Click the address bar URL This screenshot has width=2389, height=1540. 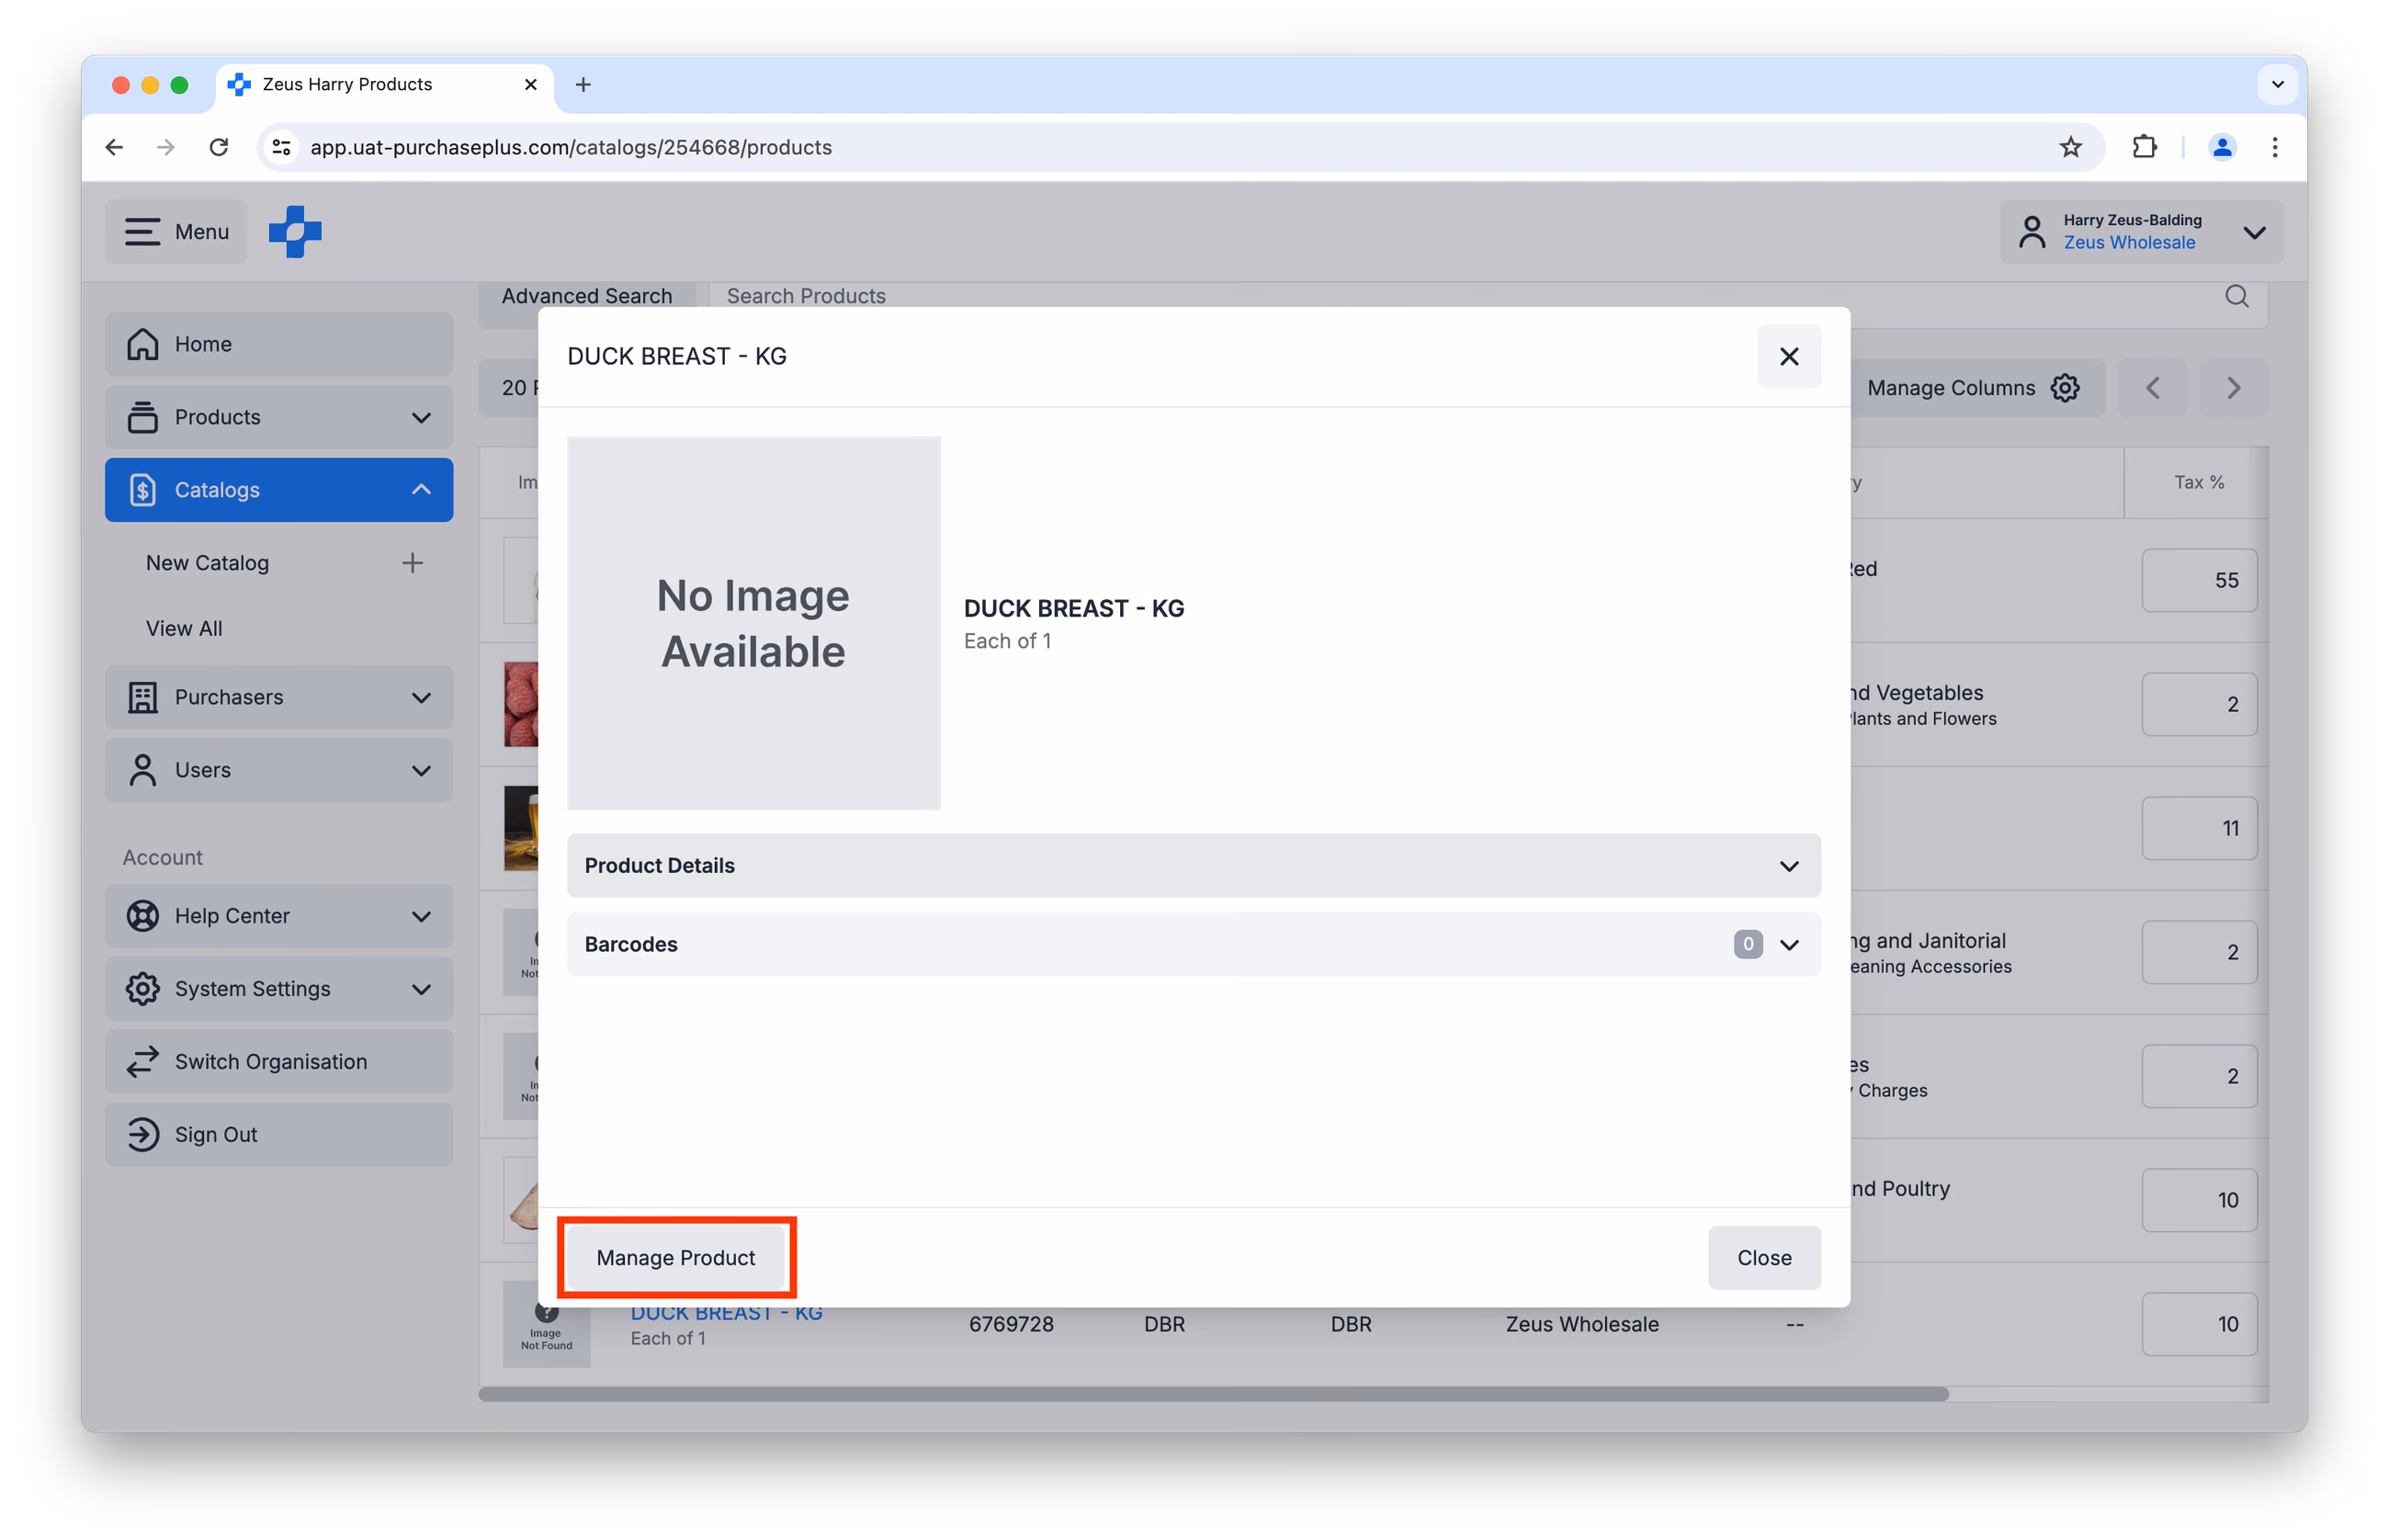[571, 147]
